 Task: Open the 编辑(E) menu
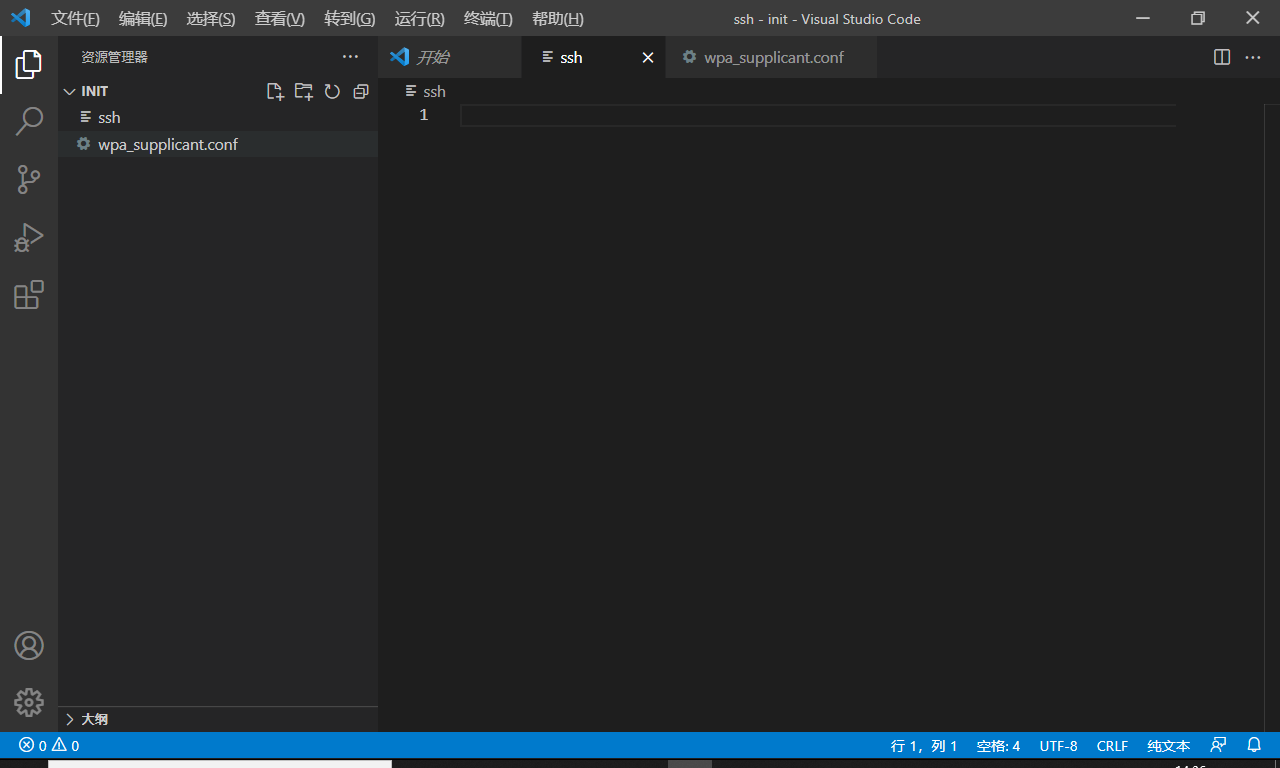143,19
